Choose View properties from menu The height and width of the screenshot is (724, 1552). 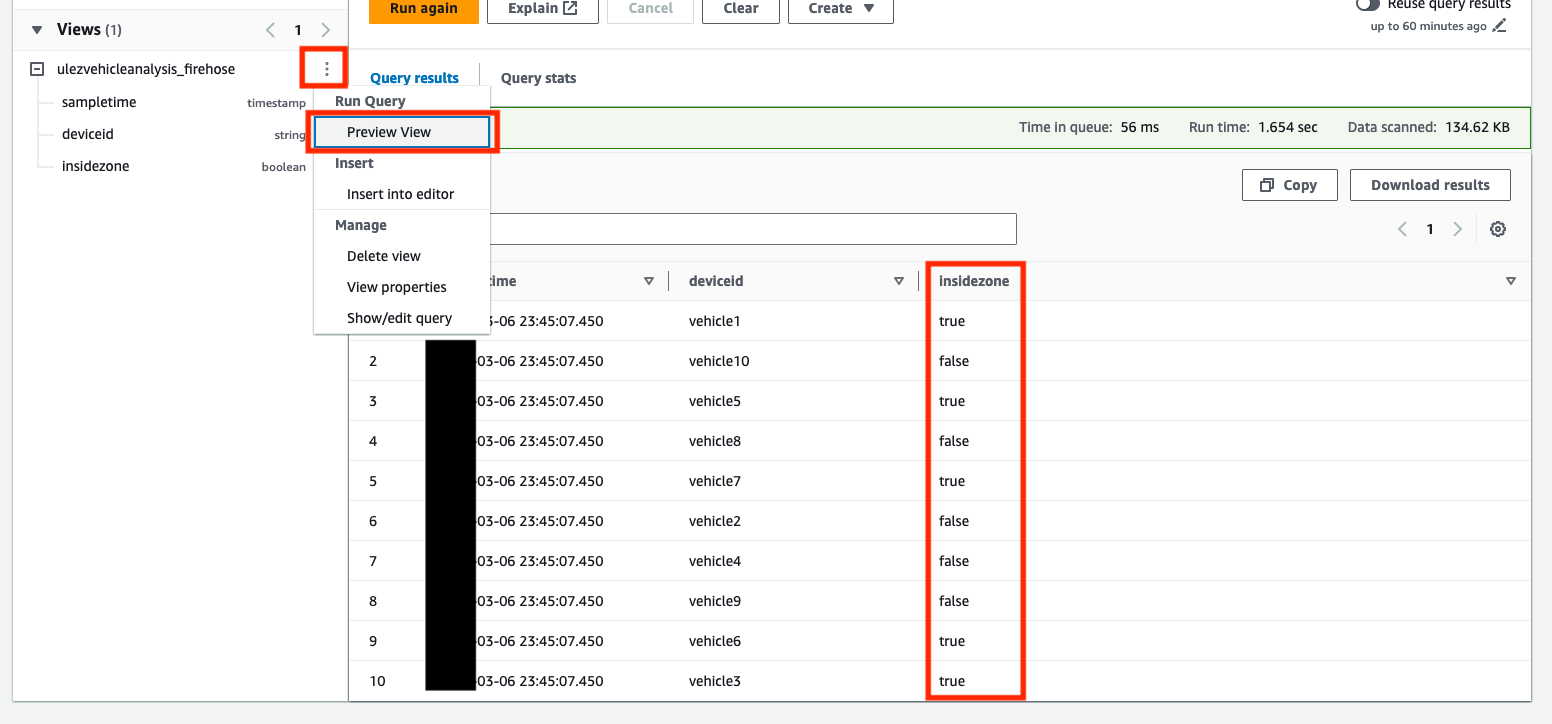tap(401, 287)
